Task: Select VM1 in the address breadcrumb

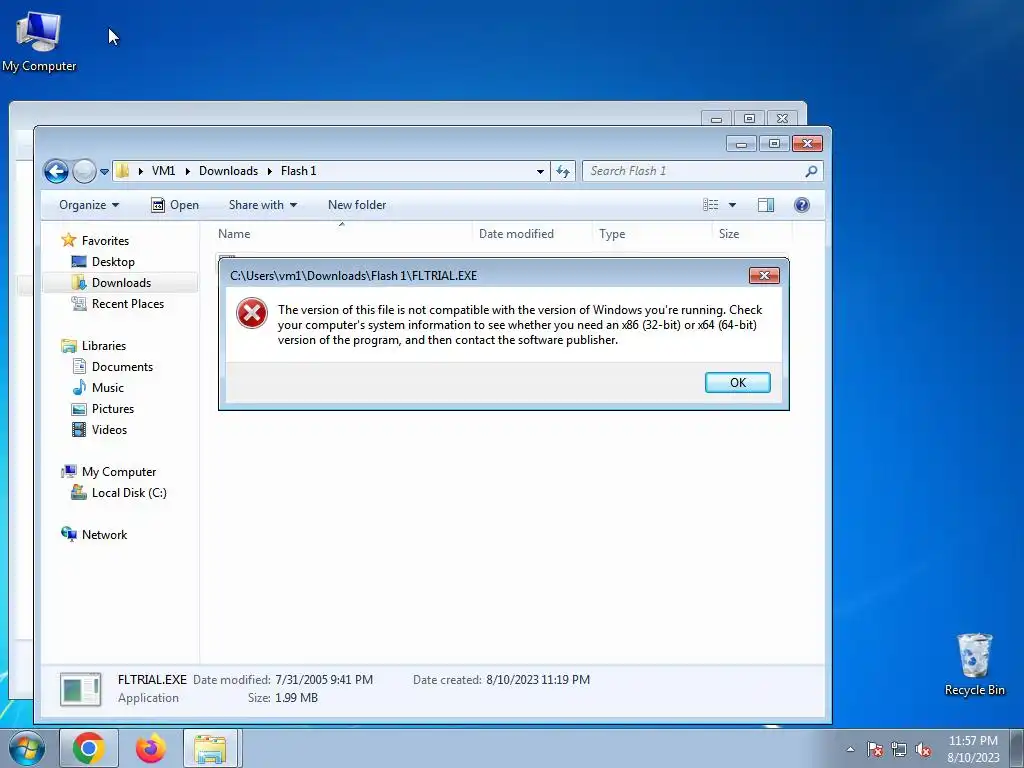Action: coord(163,171)
